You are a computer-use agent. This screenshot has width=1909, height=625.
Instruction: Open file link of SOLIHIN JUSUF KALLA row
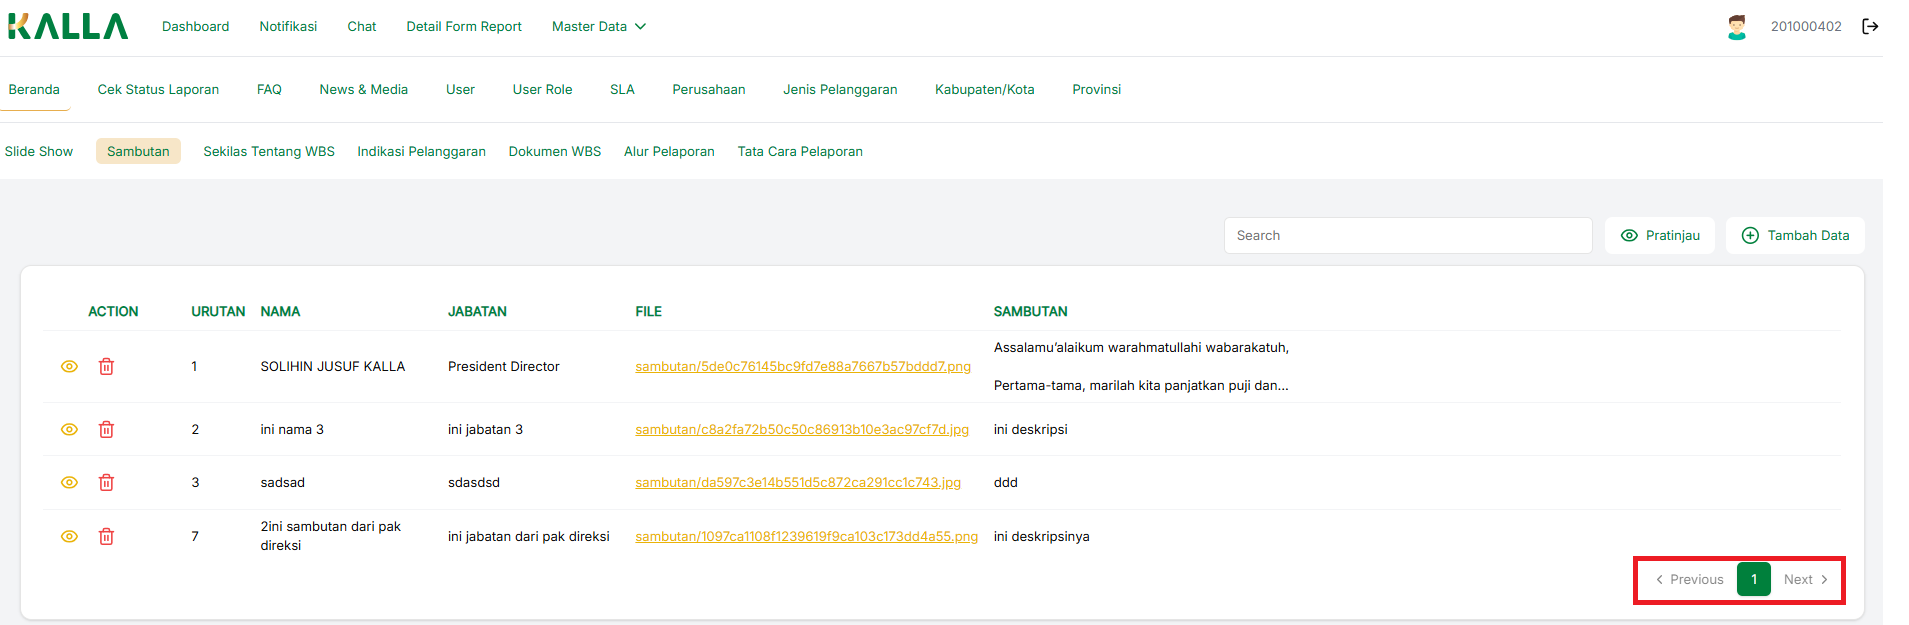(x=802, y=367)
